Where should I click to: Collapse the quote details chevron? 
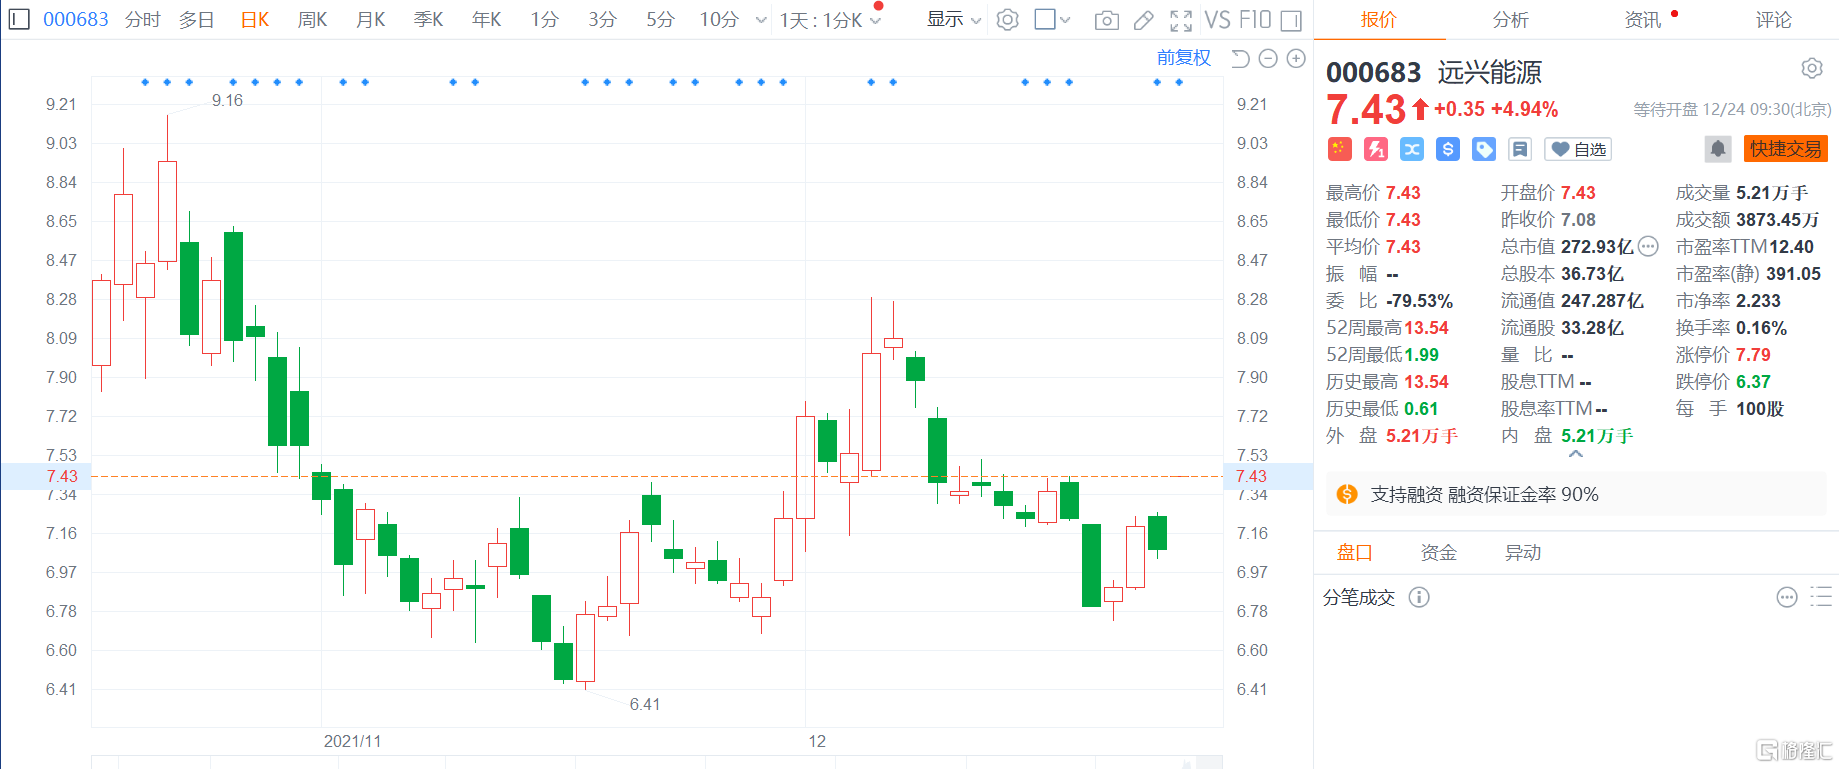tap(1576, 454)
